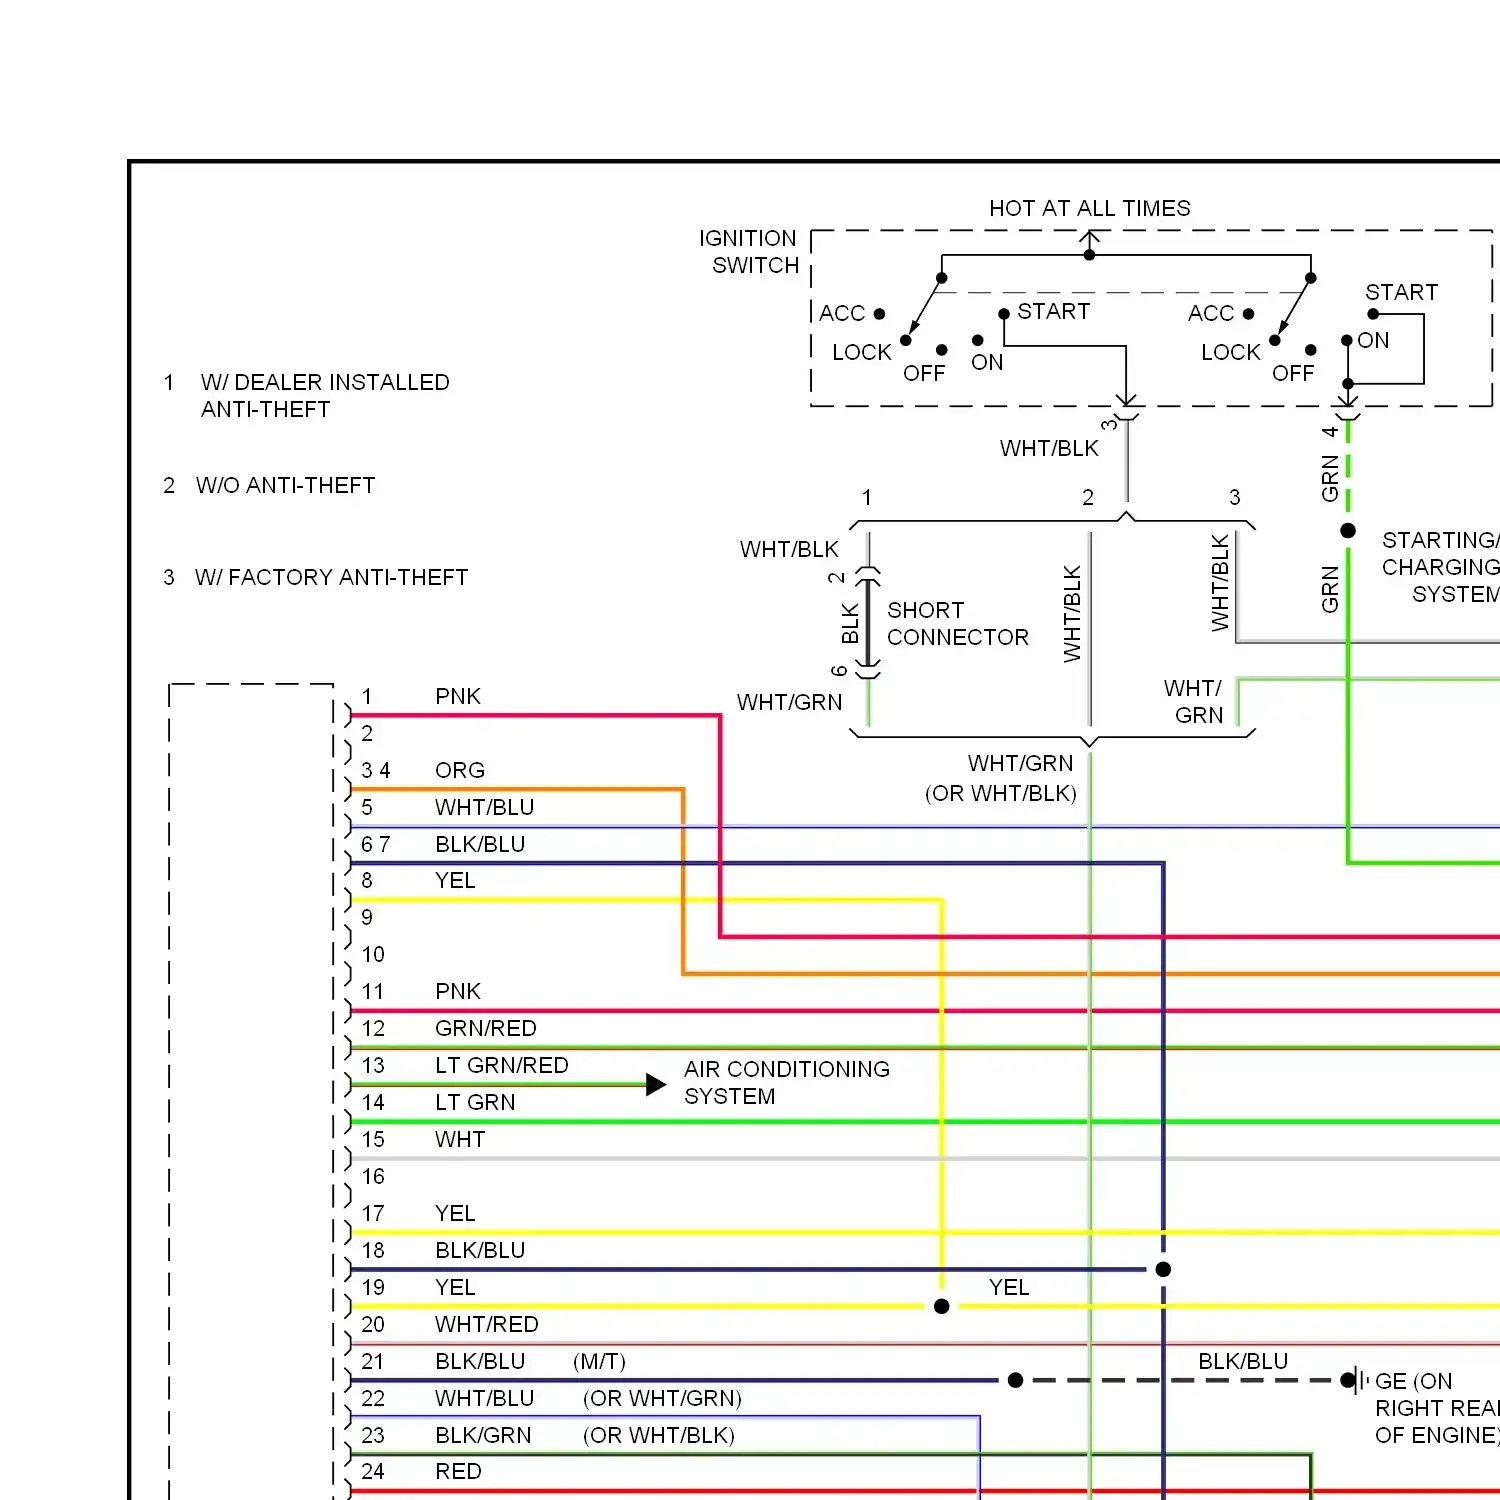Click the left switch 'START' contact label
Image resolution: width=1500 pixels, height=1500 pixels.
pyautogui.click(x=1053, y=311)
